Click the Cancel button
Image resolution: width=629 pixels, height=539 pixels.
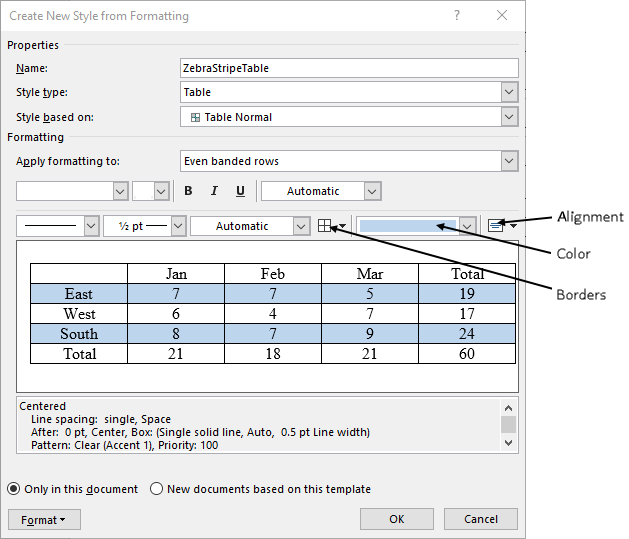[481, 519]
